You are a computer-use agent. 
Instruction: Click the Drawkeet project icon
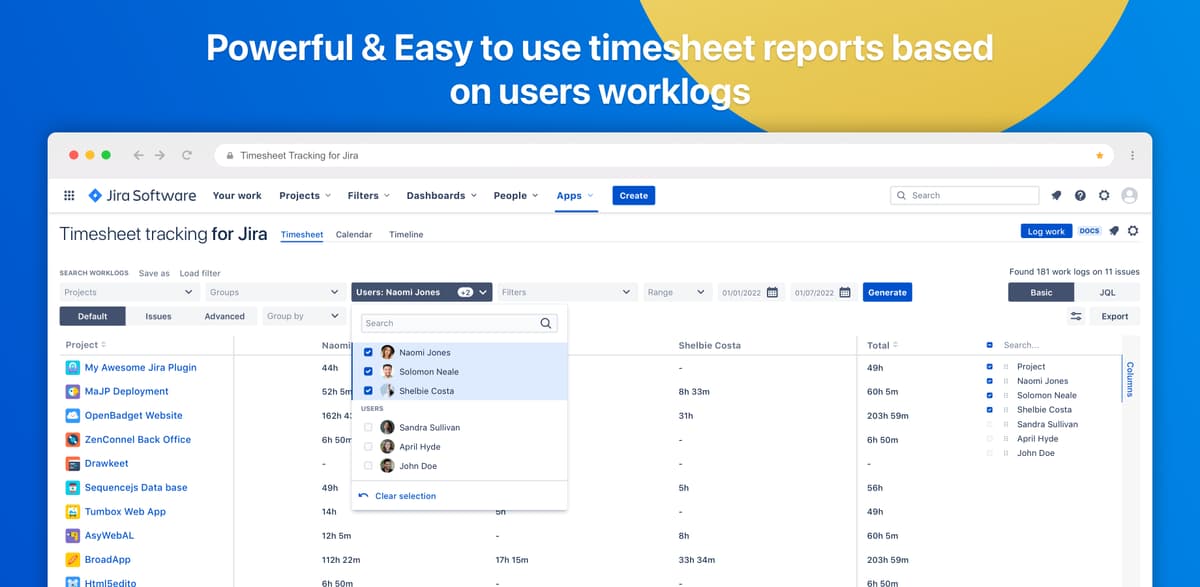pyautogui.click(x=73, y=463)
